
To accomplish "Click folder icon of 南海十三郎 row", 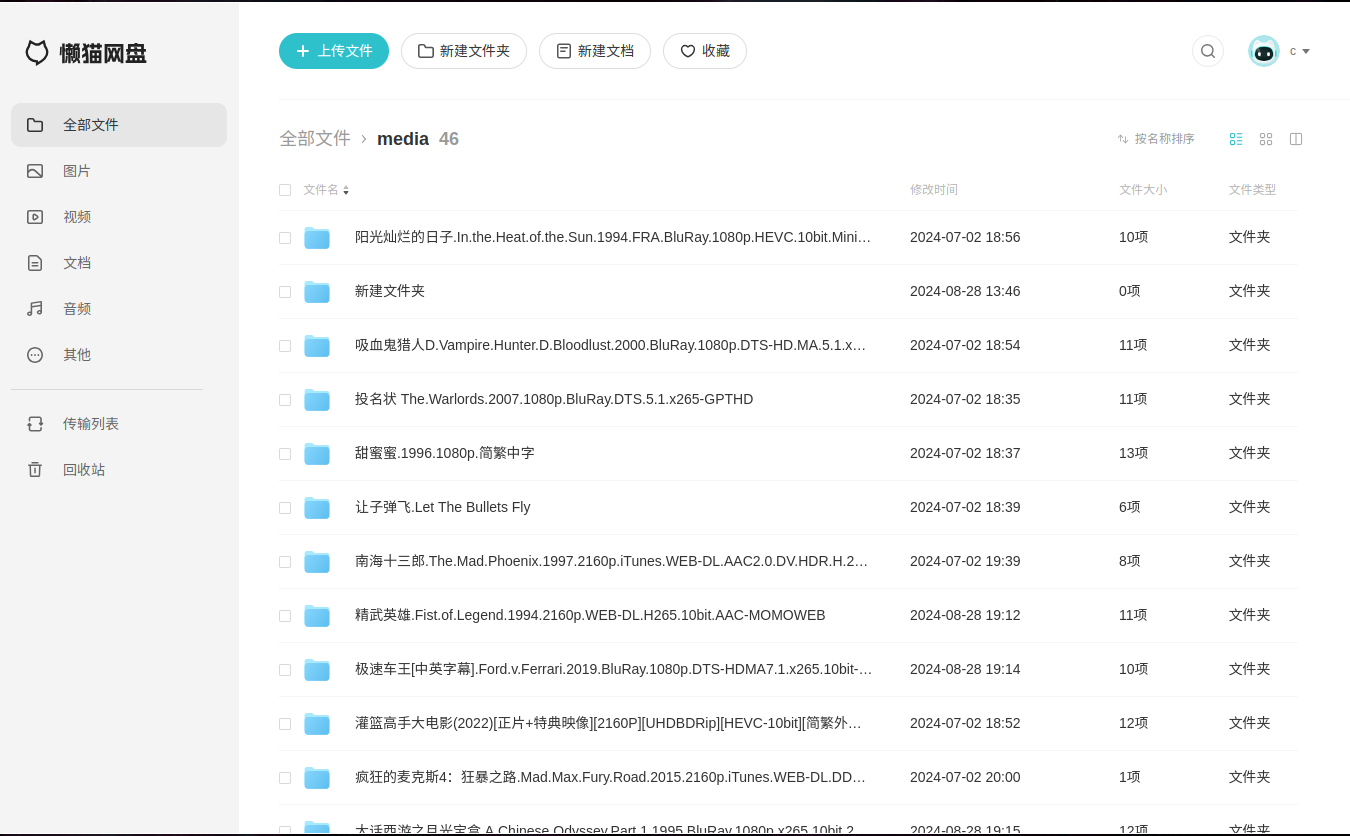I will tap(317, 562).
